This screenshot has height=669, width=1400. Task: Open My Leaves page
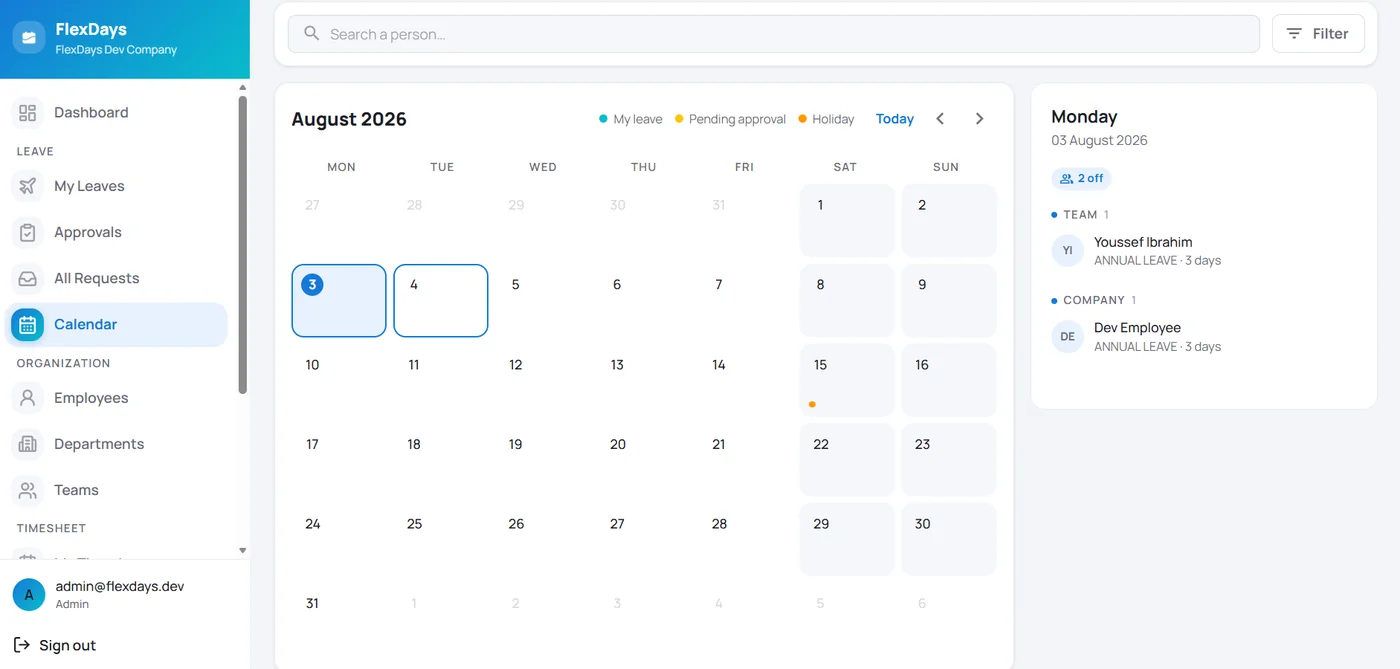(116, 186)
